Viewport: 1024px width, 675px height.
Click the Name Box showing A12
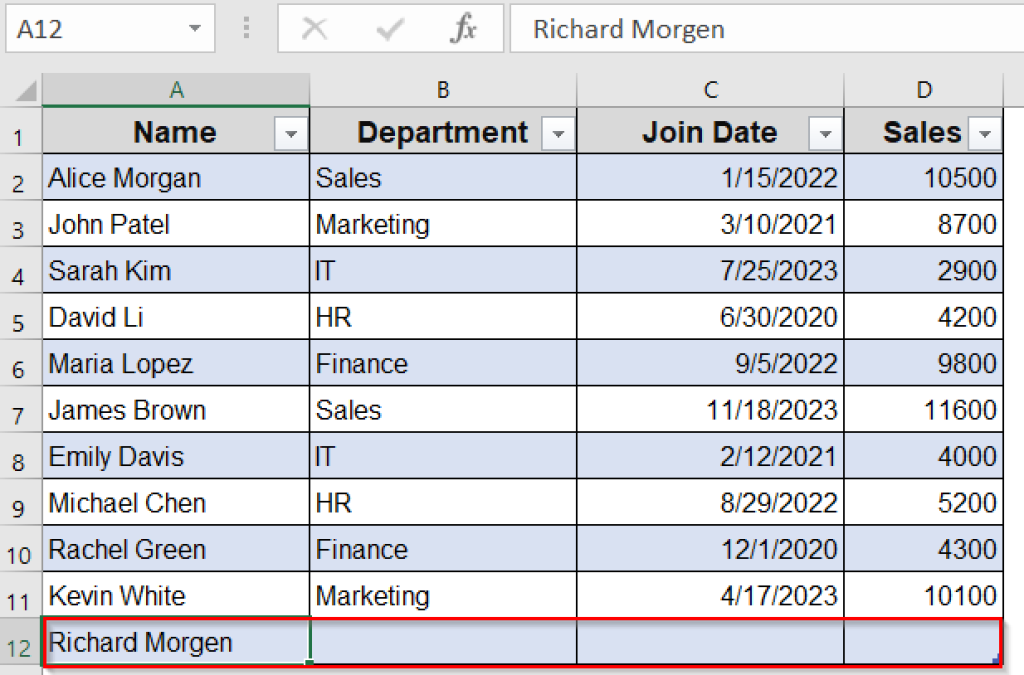pyautogui.click(x=90, y=29)
